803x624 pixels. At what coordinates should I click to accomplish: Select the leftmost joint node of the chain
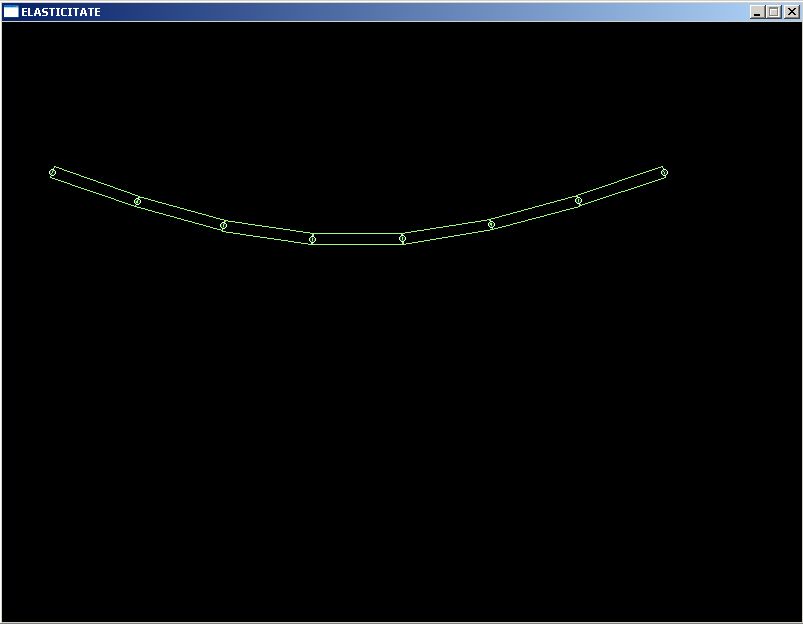[52, 173]
